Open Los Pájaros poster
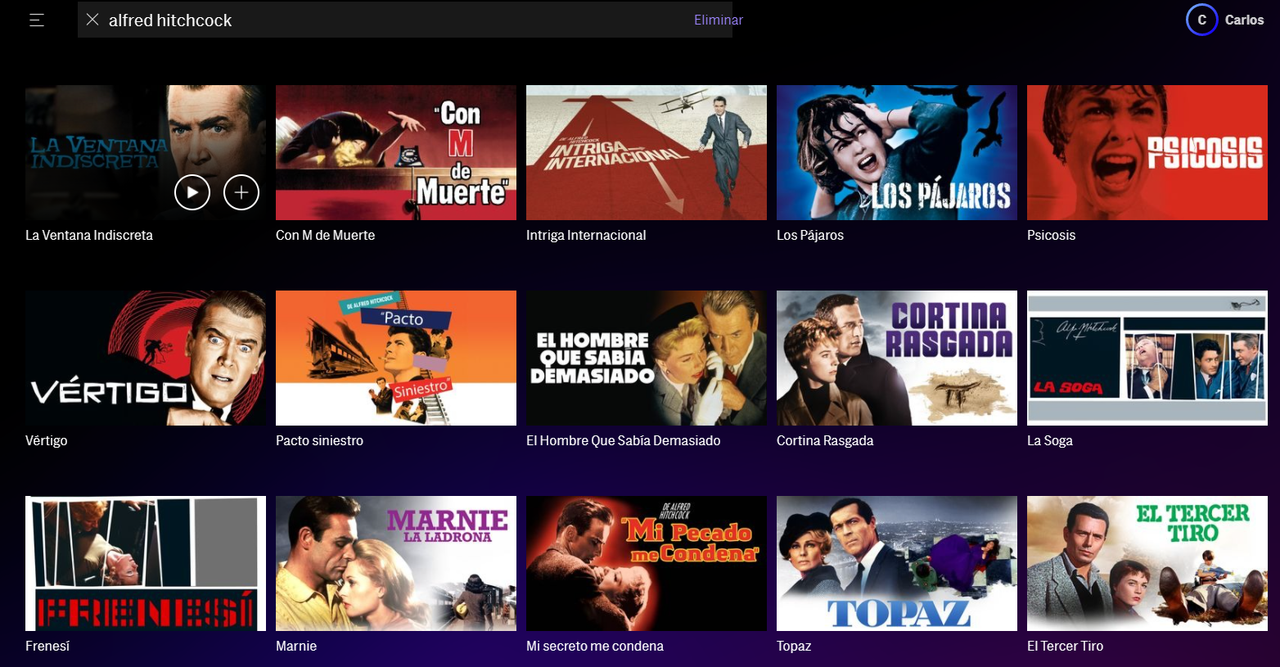This screenshot has height=667, width=1280. pos(897,152)
